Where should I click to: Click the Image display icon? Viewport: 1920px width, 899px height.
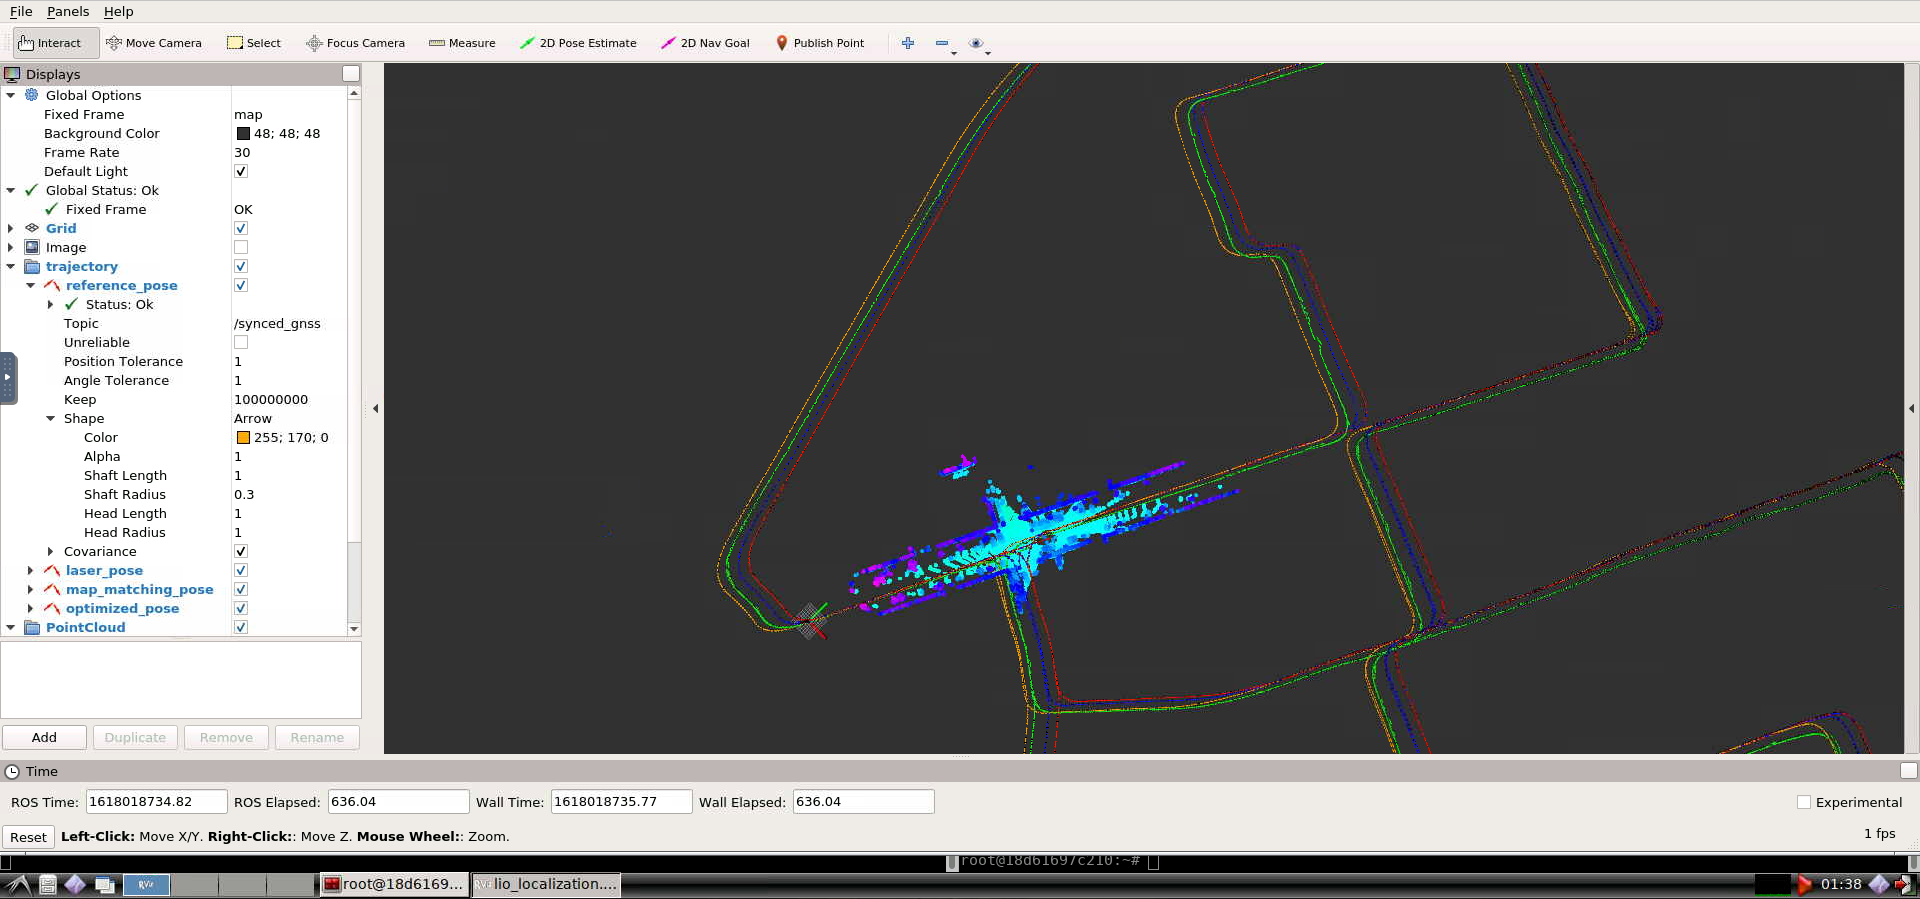click(32, 247)
